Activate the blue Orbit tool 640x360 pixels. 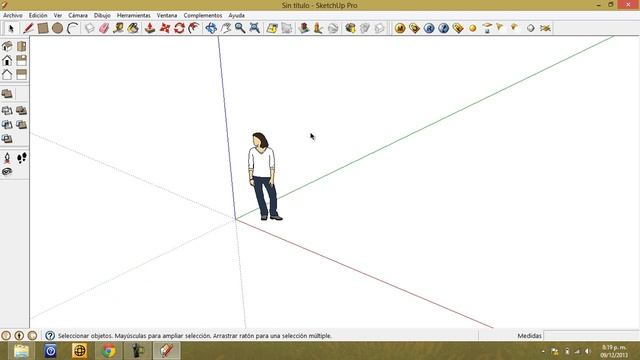pos(211,28)
